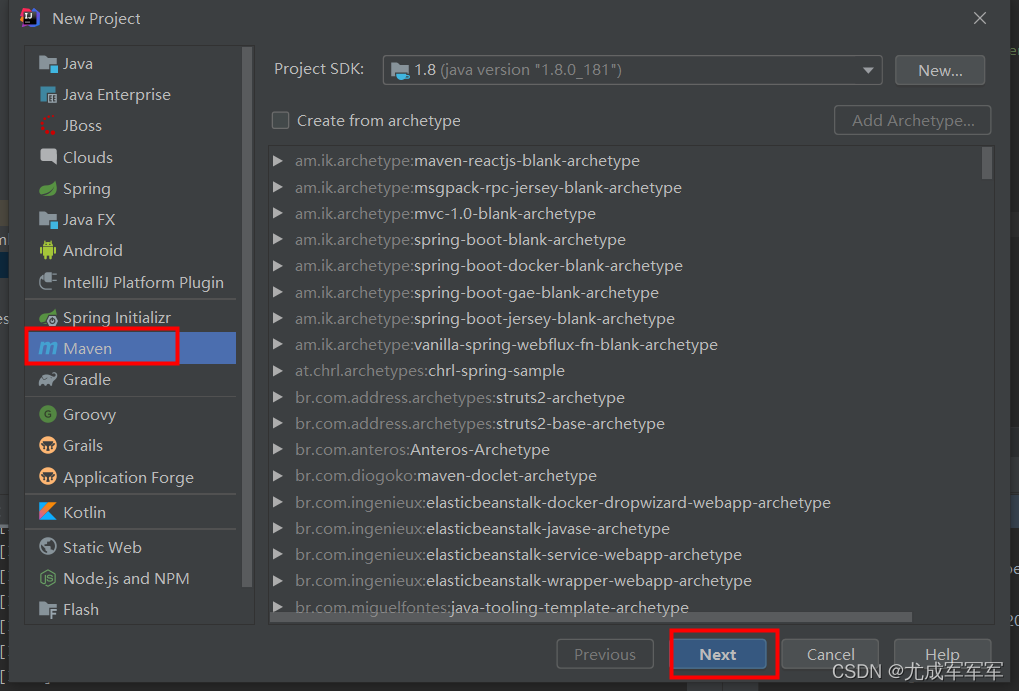Select Java Enterprise project type
This screenshot has height=691, width=1019.
tap(117, 95)
